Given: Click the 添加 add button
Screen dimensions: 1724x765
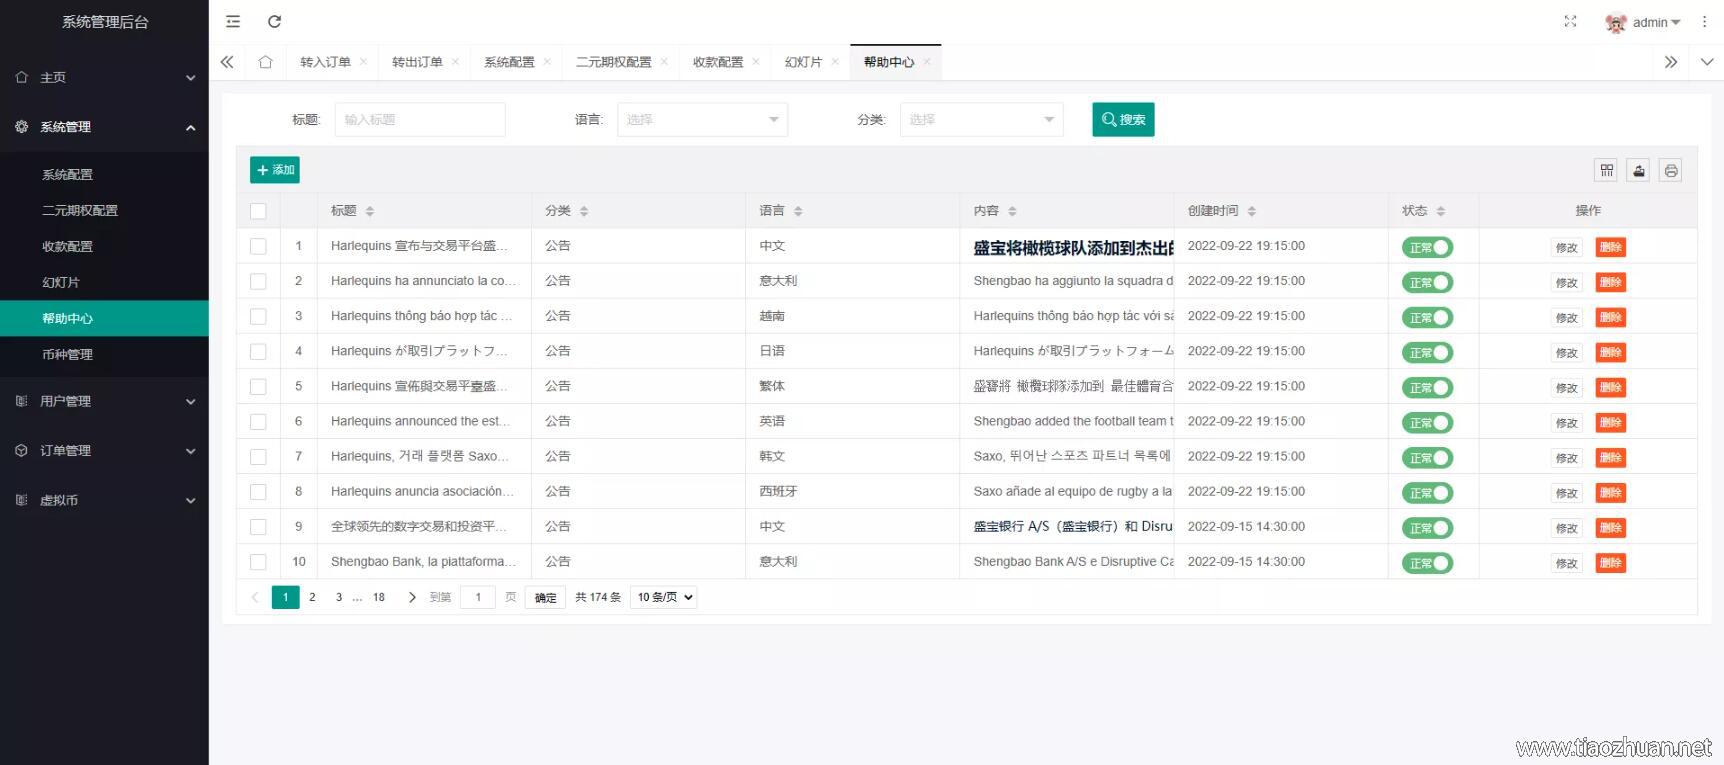Looking at the screenshot, I should (x=275, y=170).
